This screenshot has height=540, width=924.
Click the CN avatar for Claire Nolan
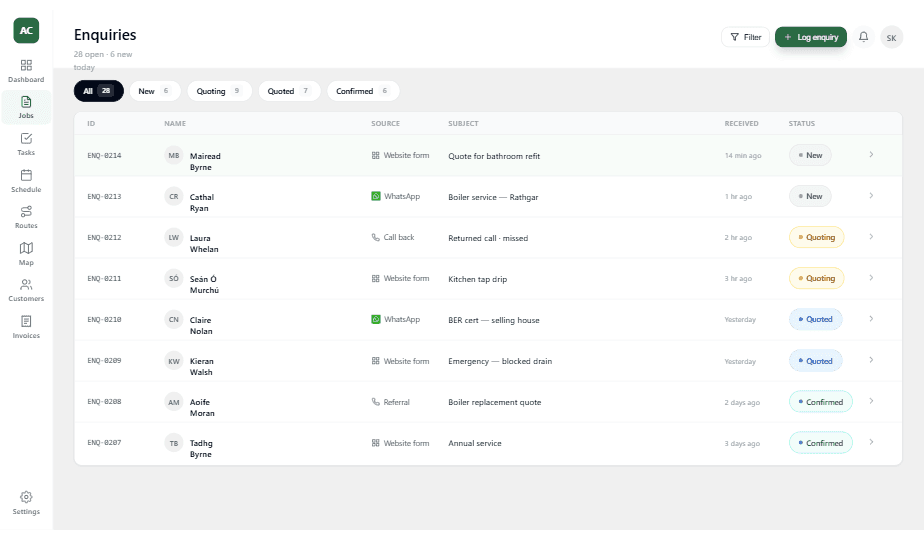pyautogui.click(x=174, y=320)
